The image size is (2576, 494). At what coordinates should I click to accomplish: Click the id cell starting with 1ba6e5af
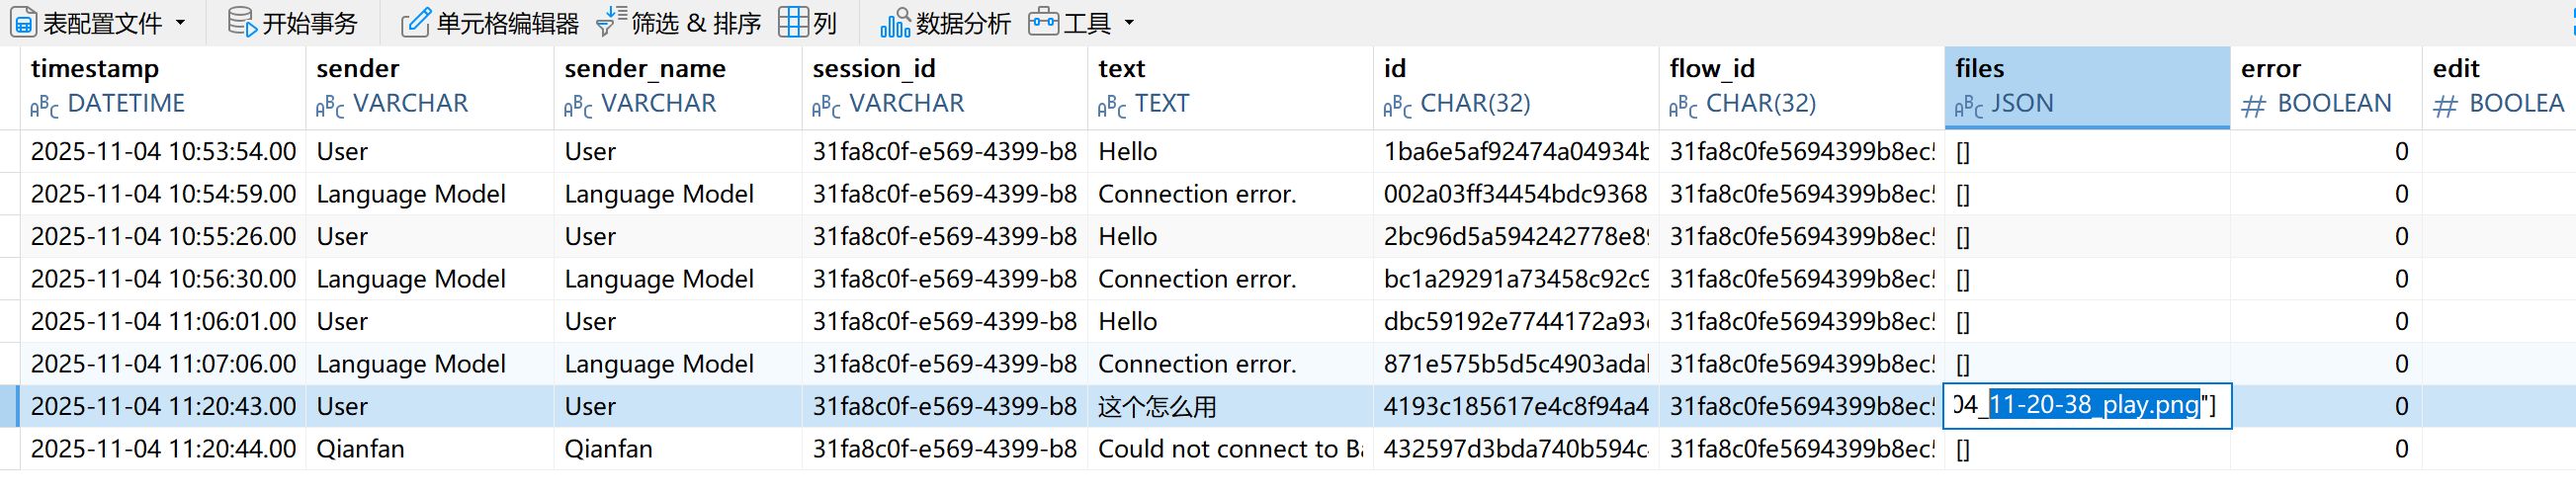[1514, 152]
